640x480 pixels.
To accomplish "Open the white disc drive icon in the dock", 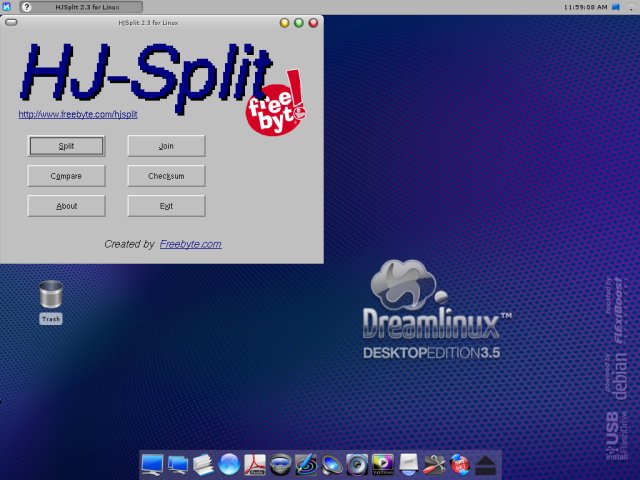I will point(408,464).
